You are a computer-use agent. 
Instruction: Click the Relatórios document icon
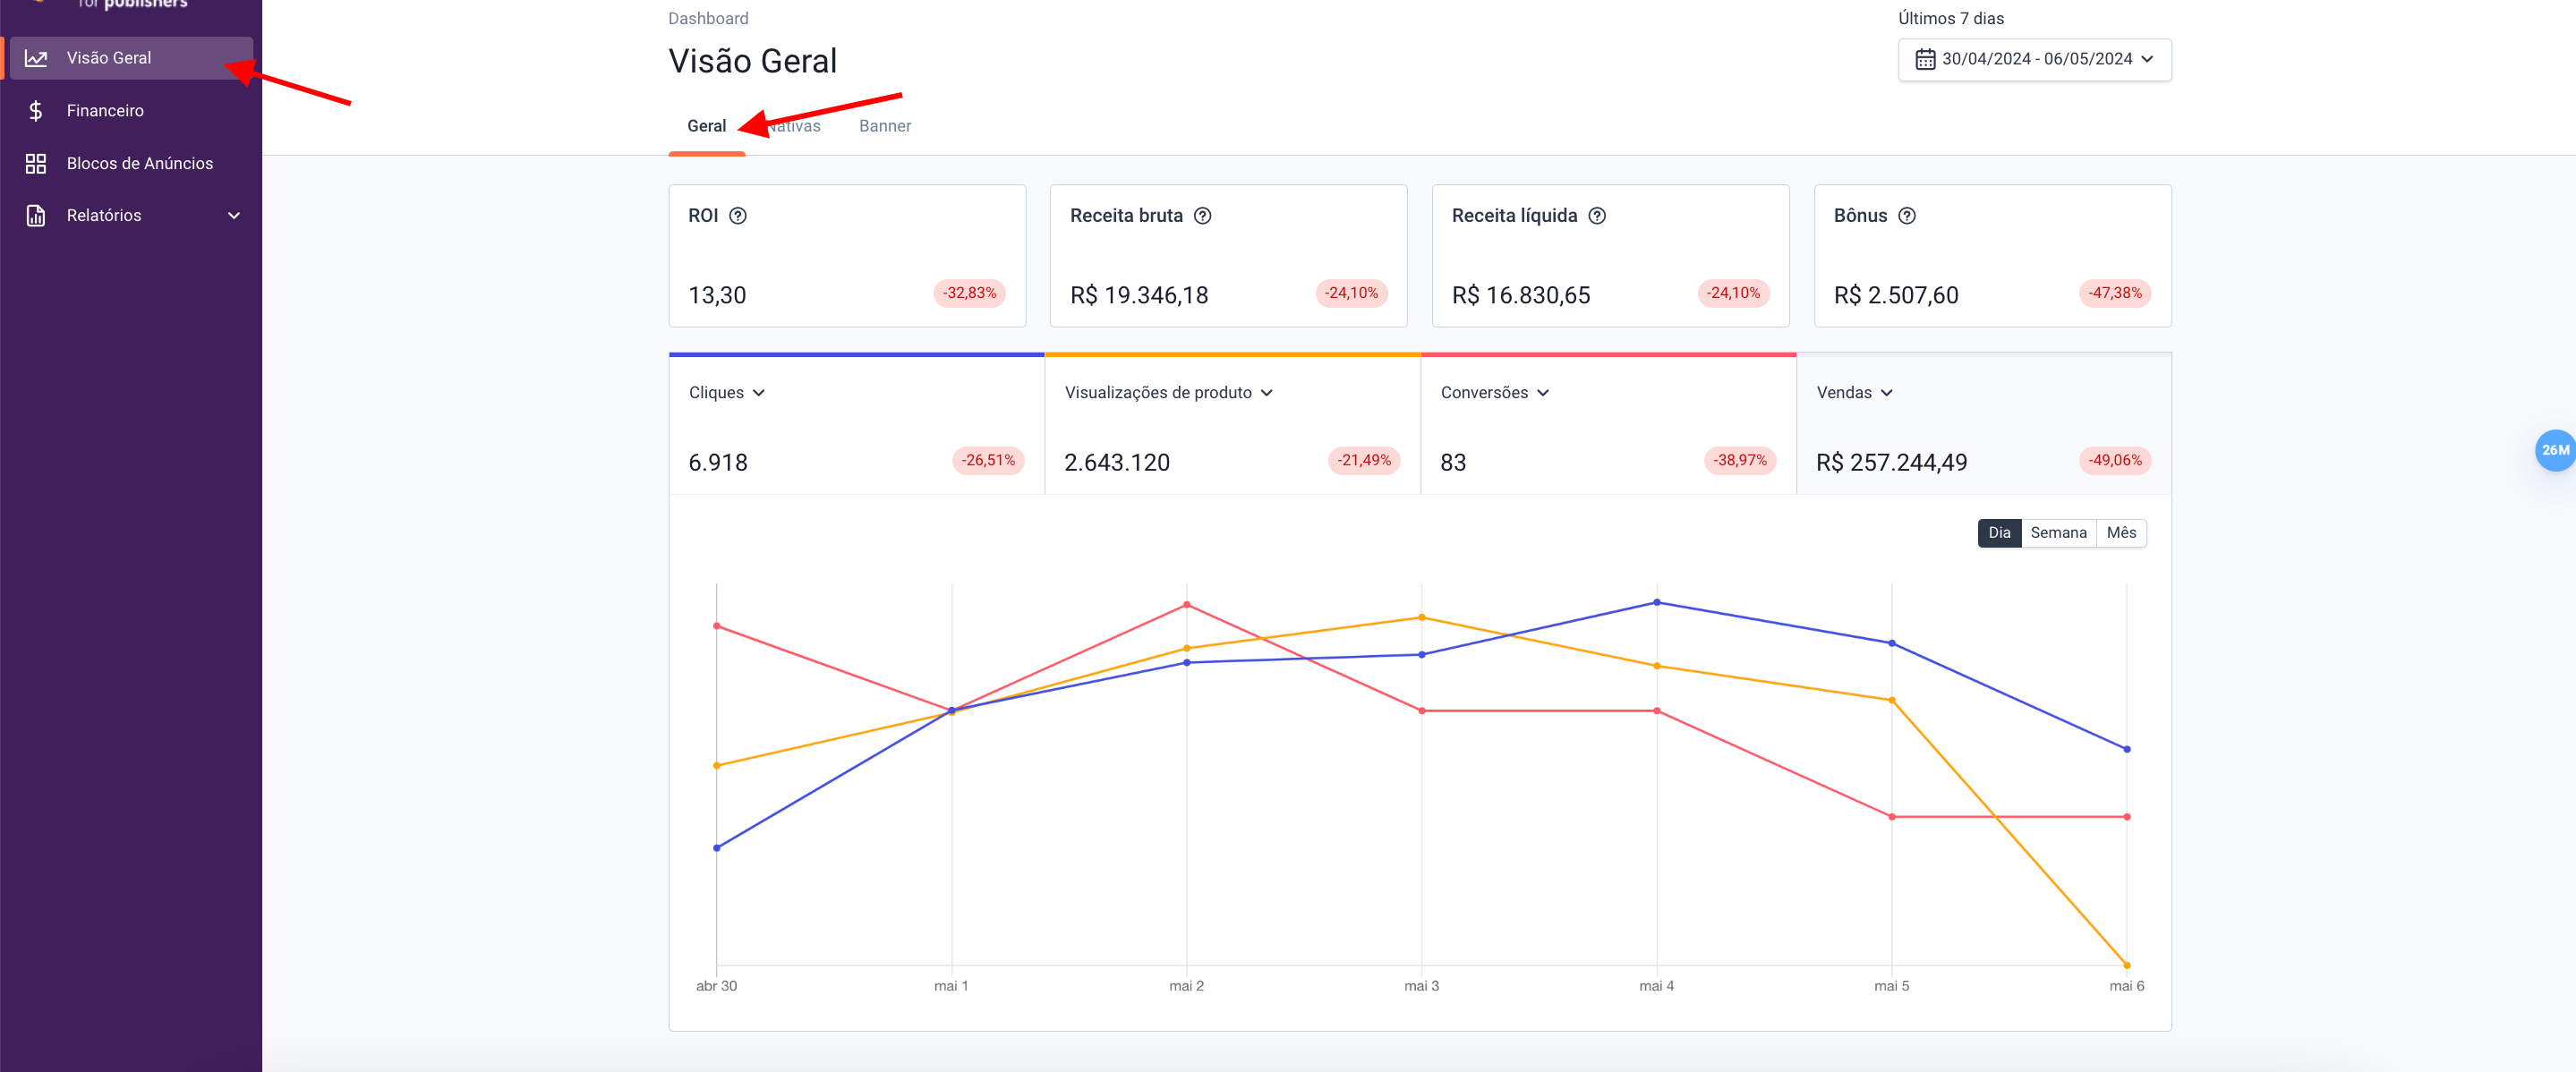coord(36,216)
